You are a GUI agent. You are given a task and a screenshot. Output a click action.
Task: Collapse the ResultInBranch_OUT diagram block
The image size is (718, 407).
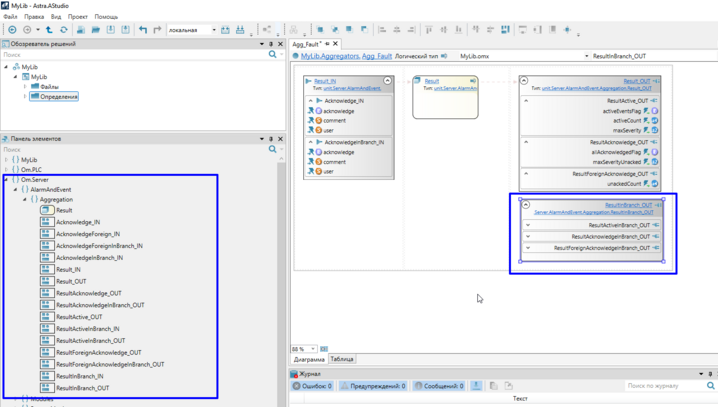pos(526,204)
